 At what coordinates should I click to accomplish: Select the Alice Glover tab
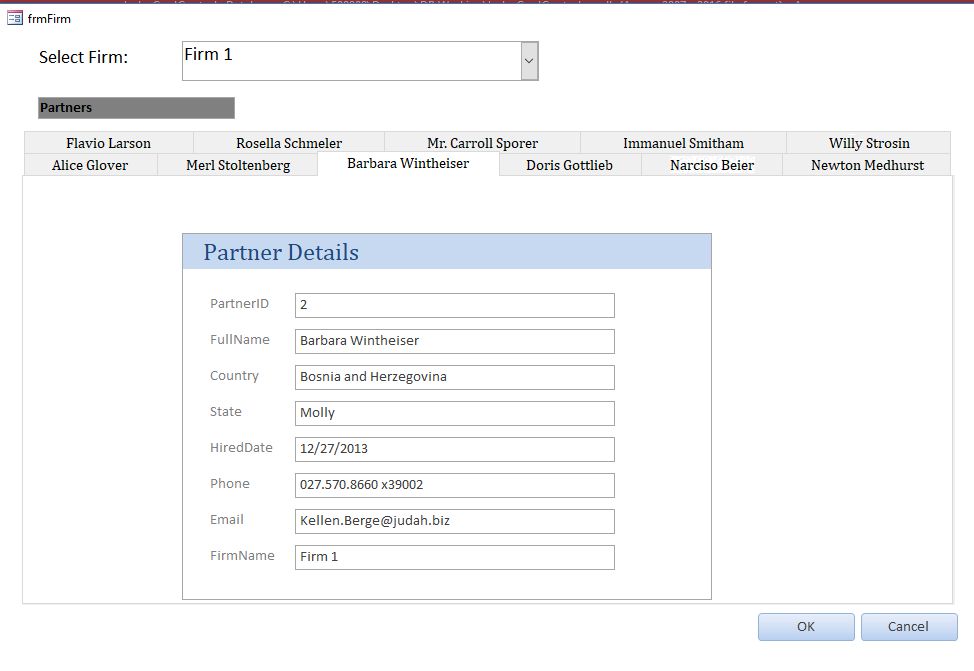pos(90,165)
